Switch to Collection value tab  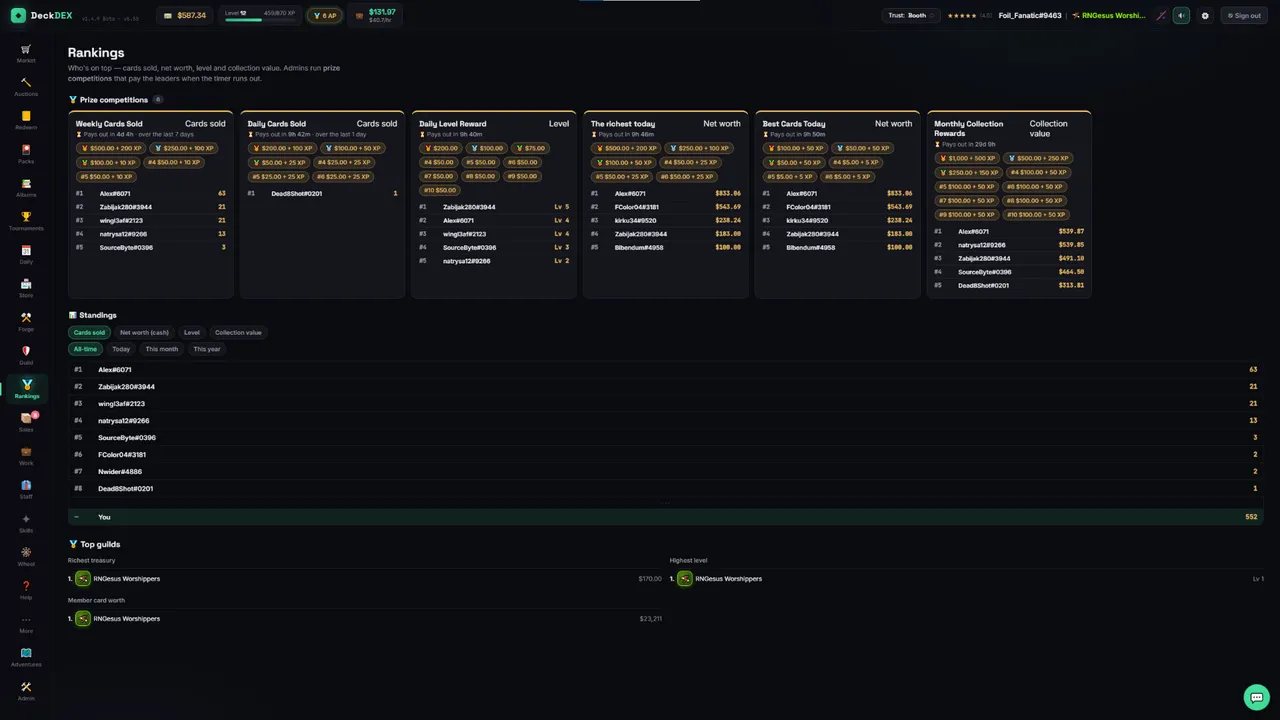click(x=238, y=332)
